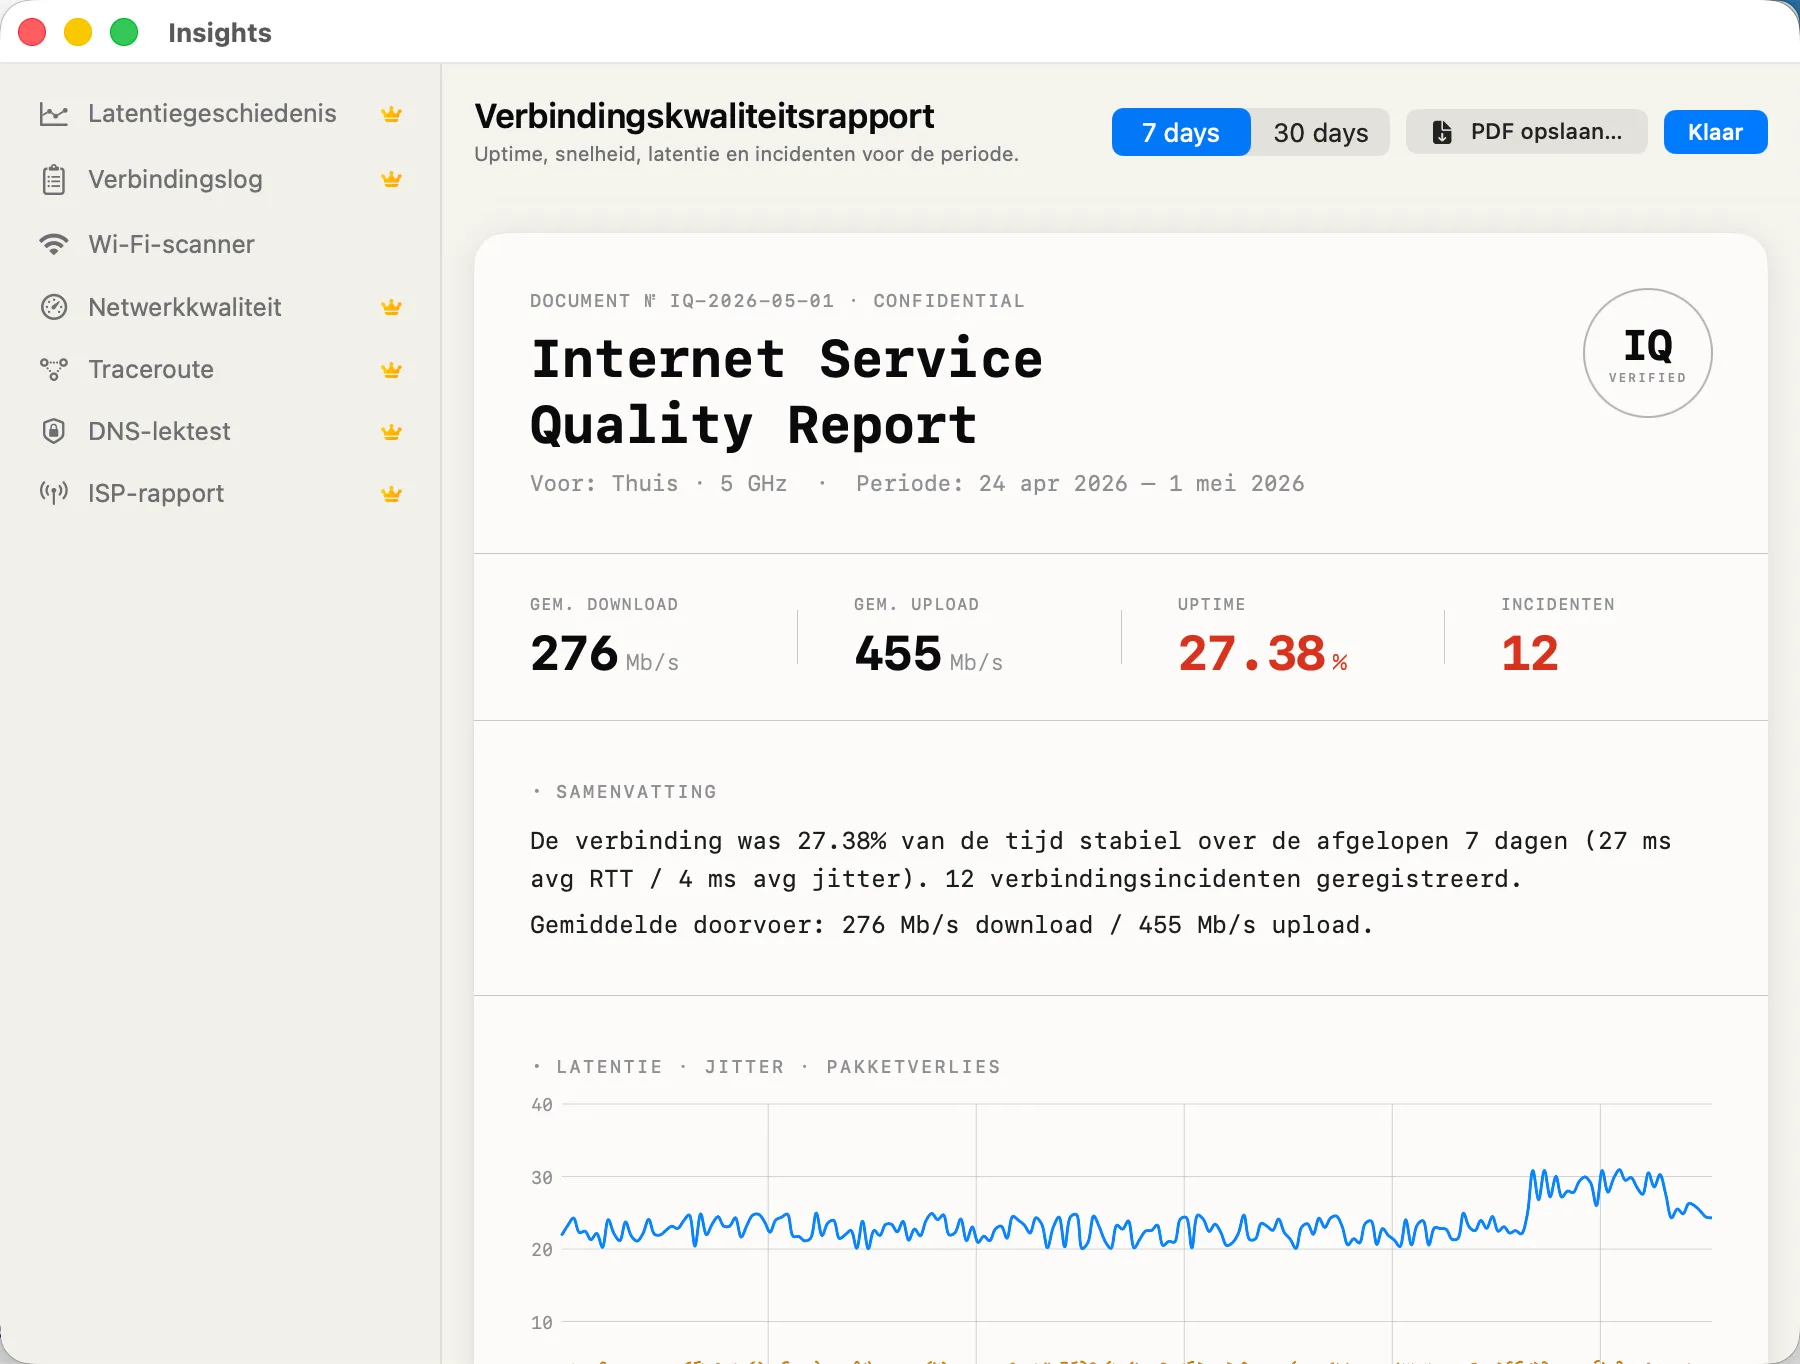The width and height of the screenshot is (1800, 1364).
Task: Click the IQ Verified seal
Action: 1648,353
